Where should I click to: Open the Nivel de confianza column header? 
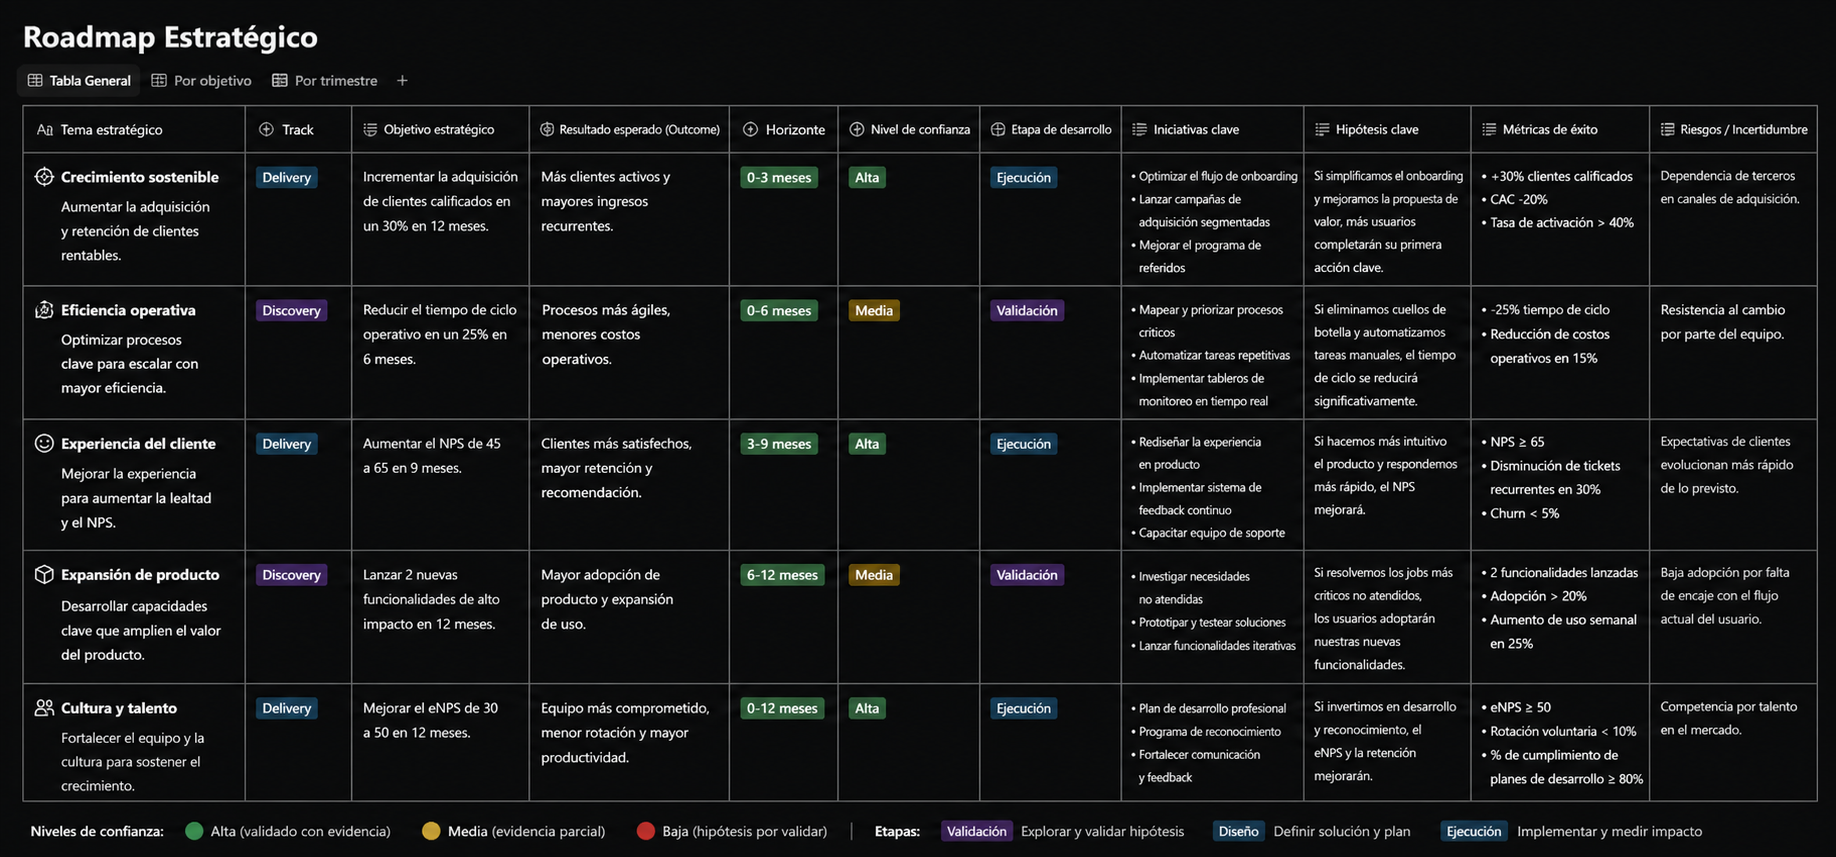tap(909, 130)
